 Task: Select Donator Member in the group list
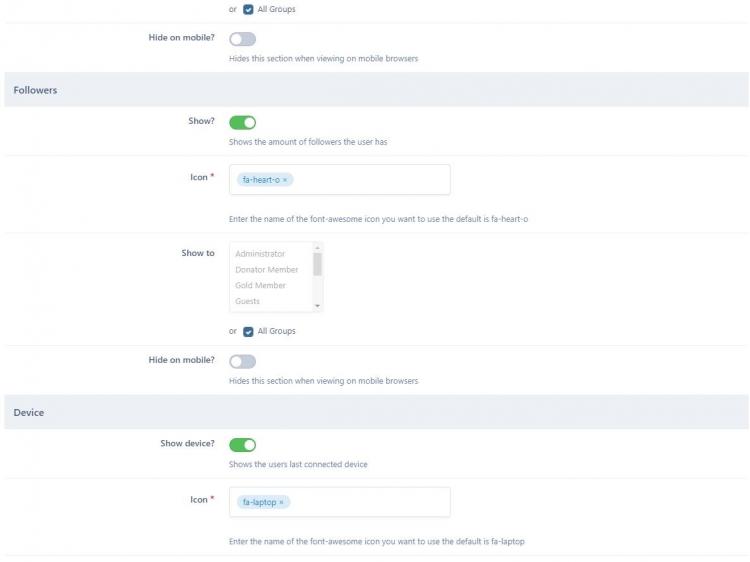pyautogui.click(x=266, y=270)
